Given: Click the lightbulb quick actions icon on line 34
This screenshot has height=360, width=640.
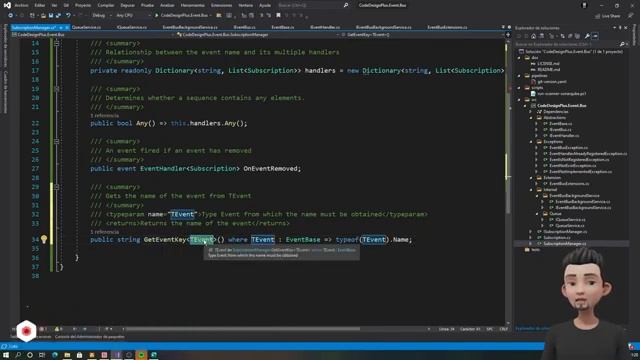Looking at the screenshot, I should (44, 239).
